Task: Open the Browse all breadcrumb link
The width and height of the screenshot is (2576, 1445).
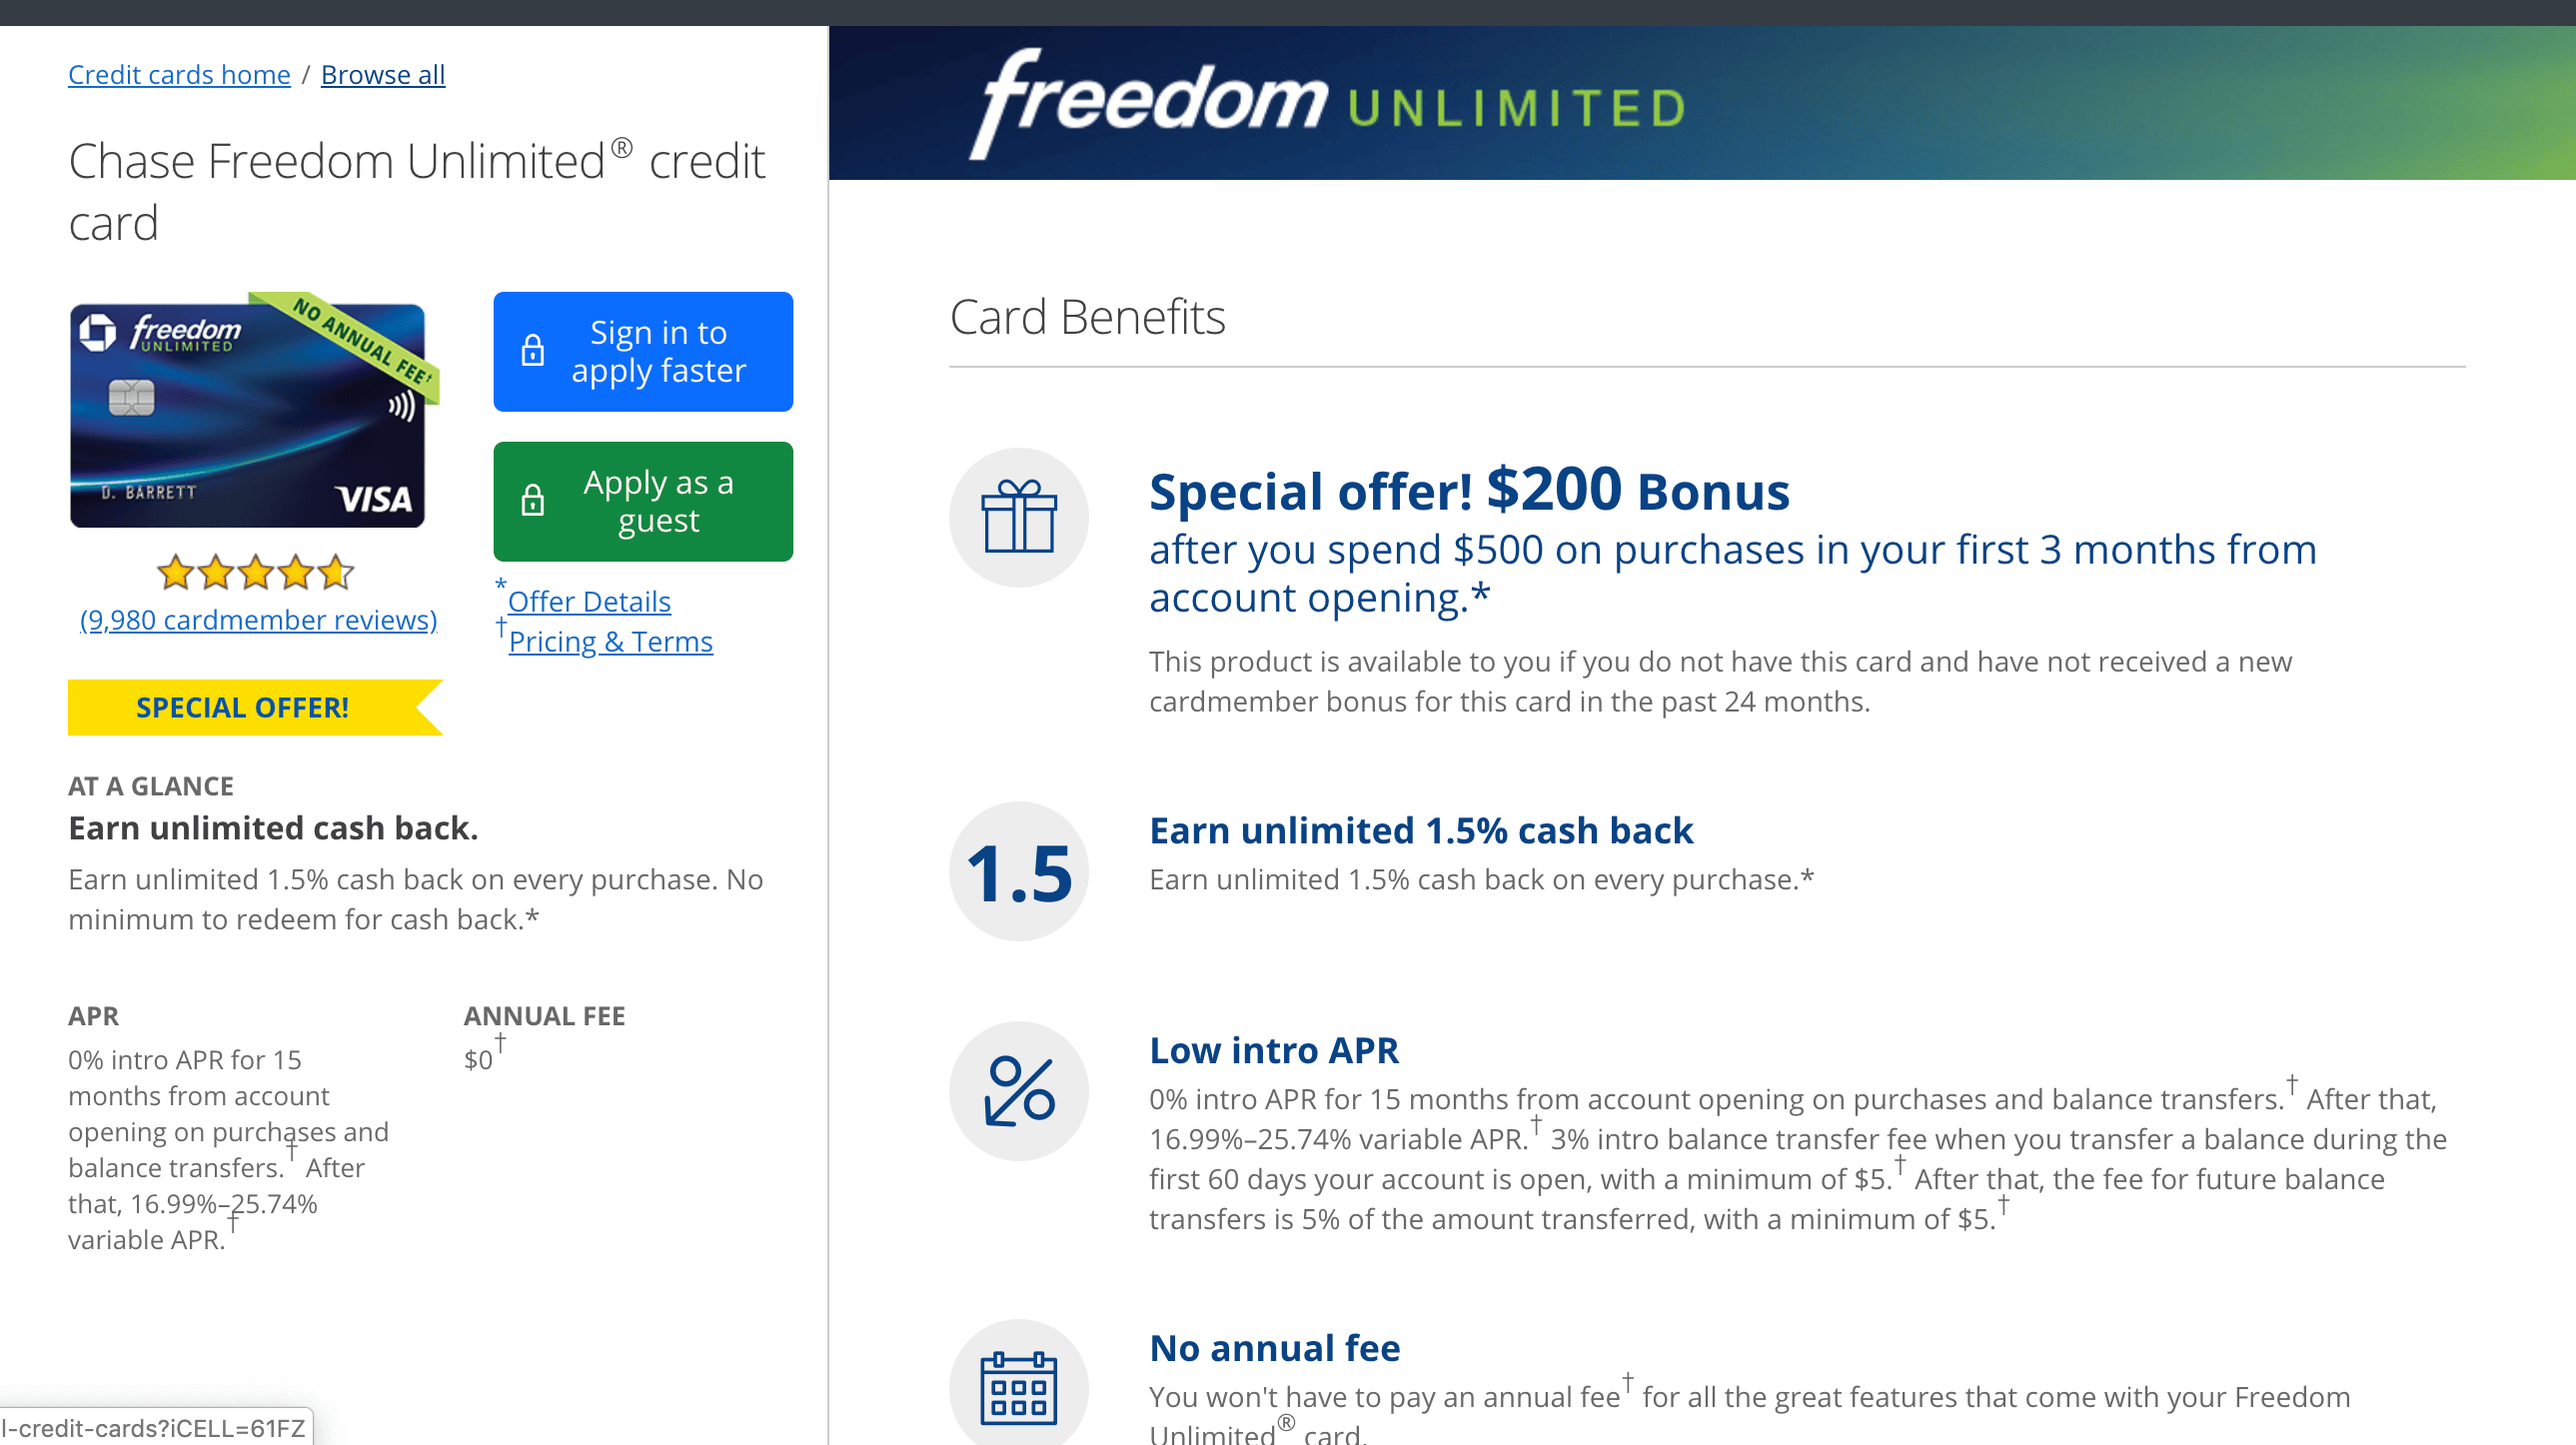Action: (x=382, y=75)
